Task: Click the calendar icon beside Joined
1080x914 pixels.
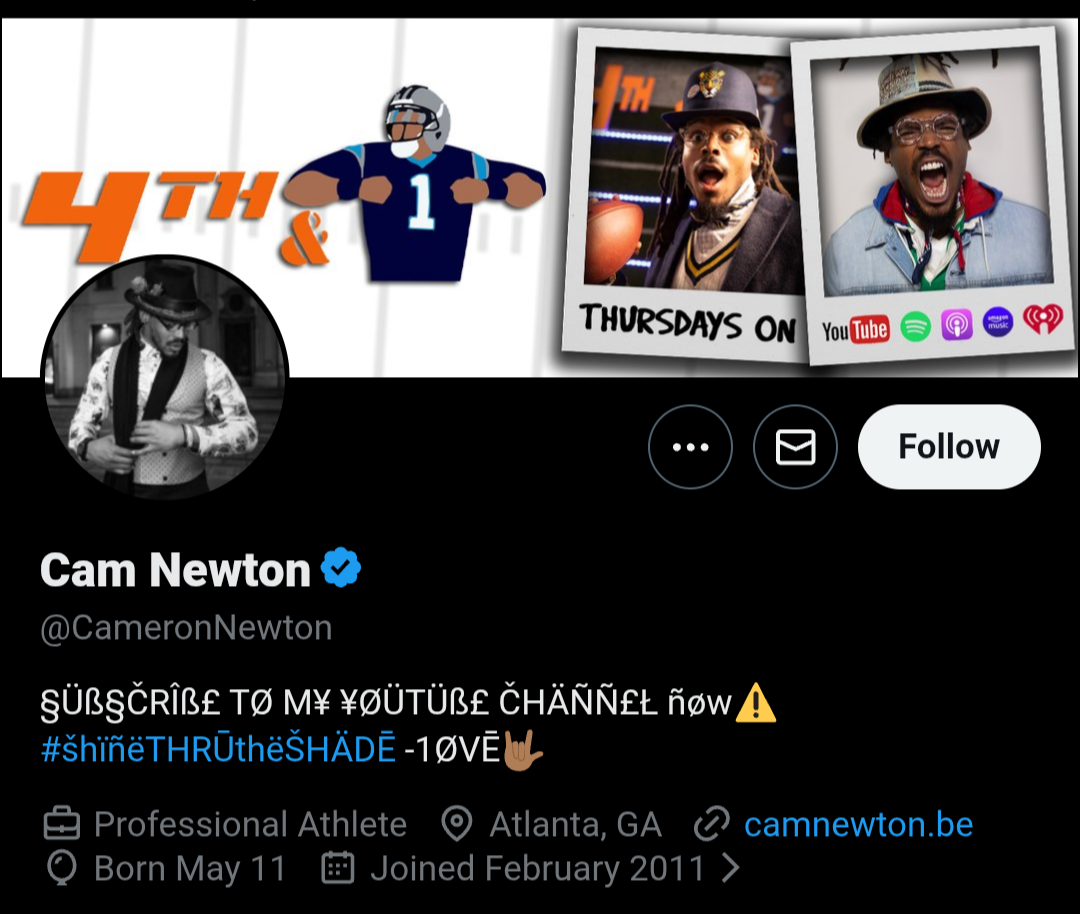Action: pyautogui.click(x=338, y=868)
